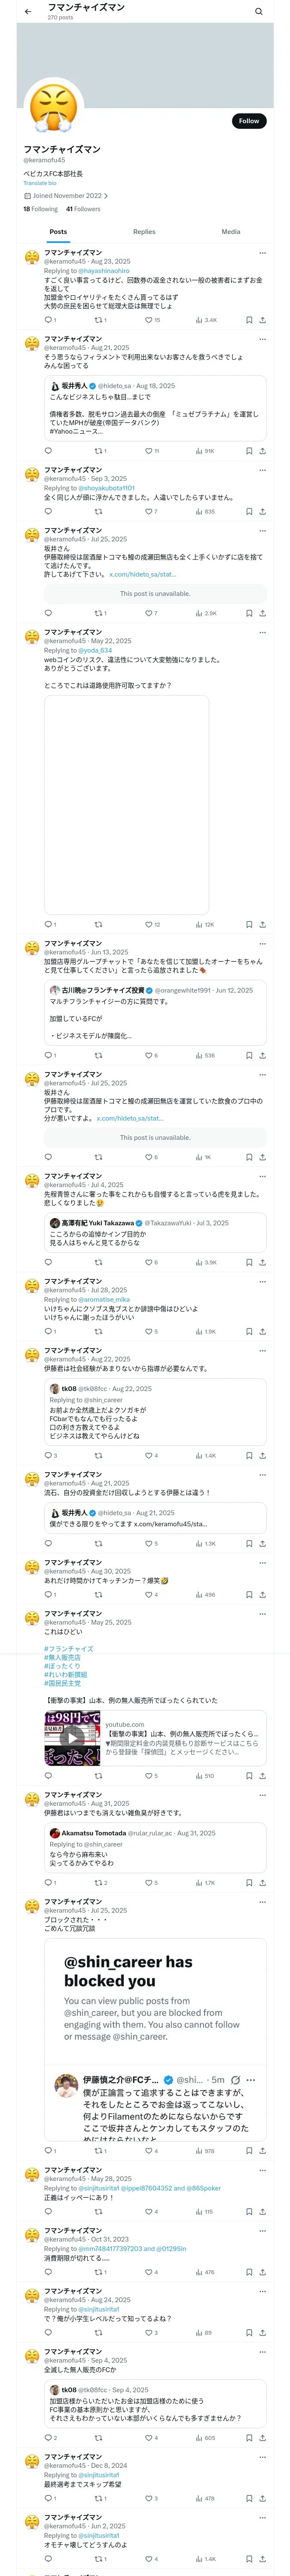The width and height of the screenshot is (290, 2576).
Task: Follow this profile
Action: tap(248, 121)
